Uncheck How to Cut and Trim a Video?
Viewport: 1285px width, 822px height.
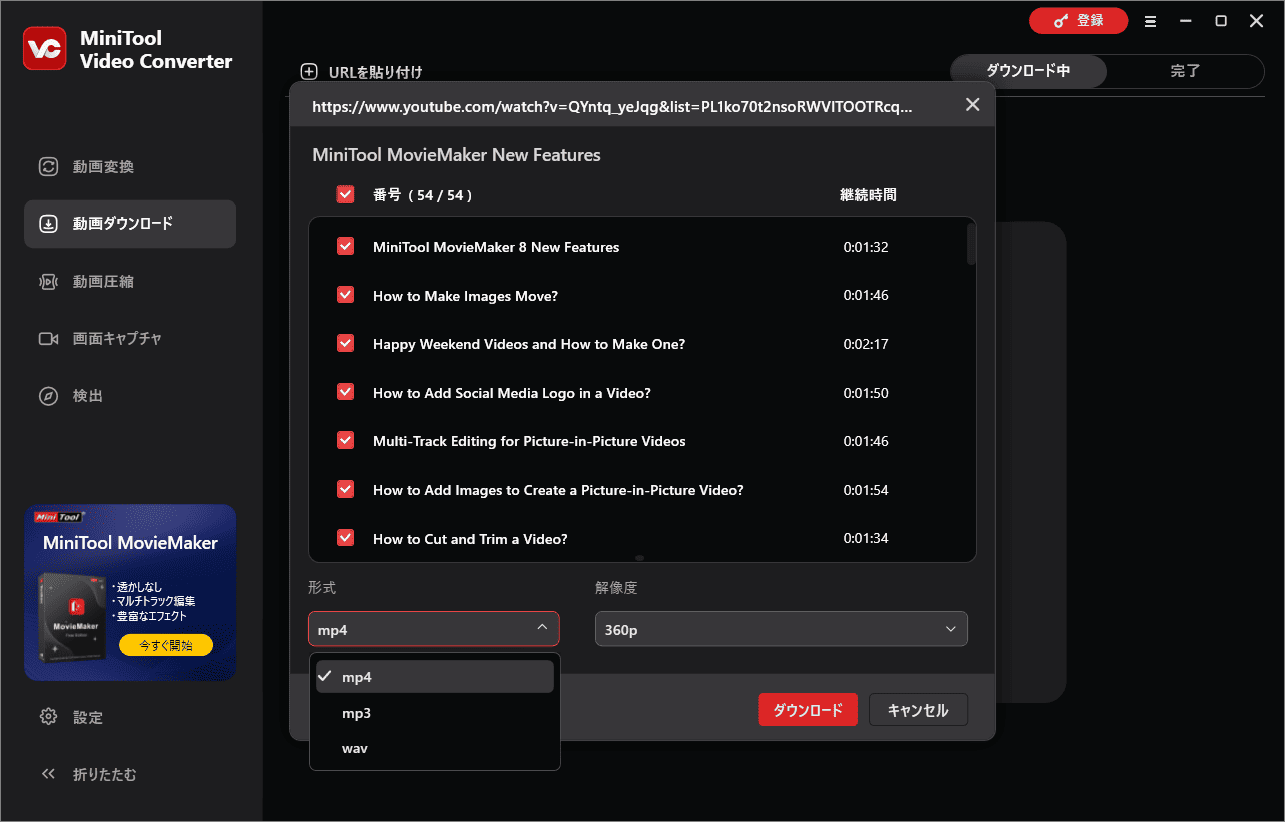tap(346, 538)
